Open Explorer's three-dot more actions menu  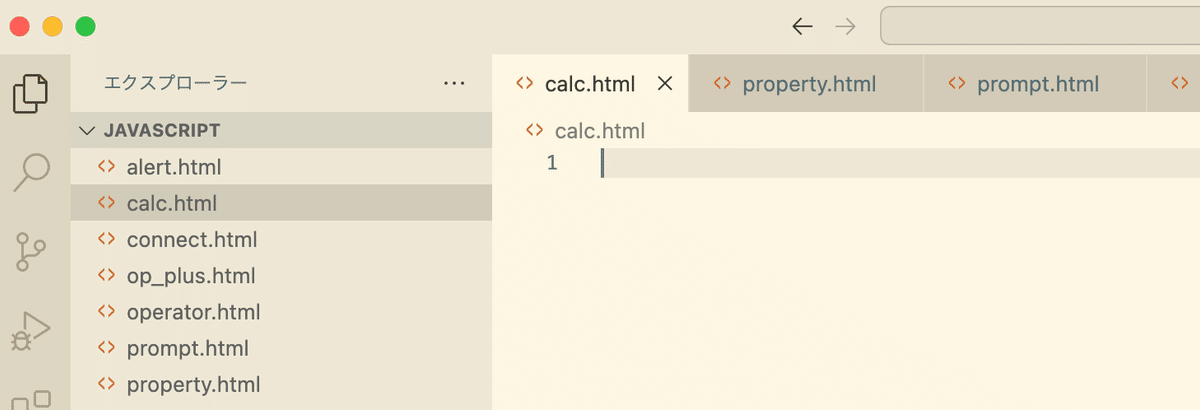click(x=454, y=84)
